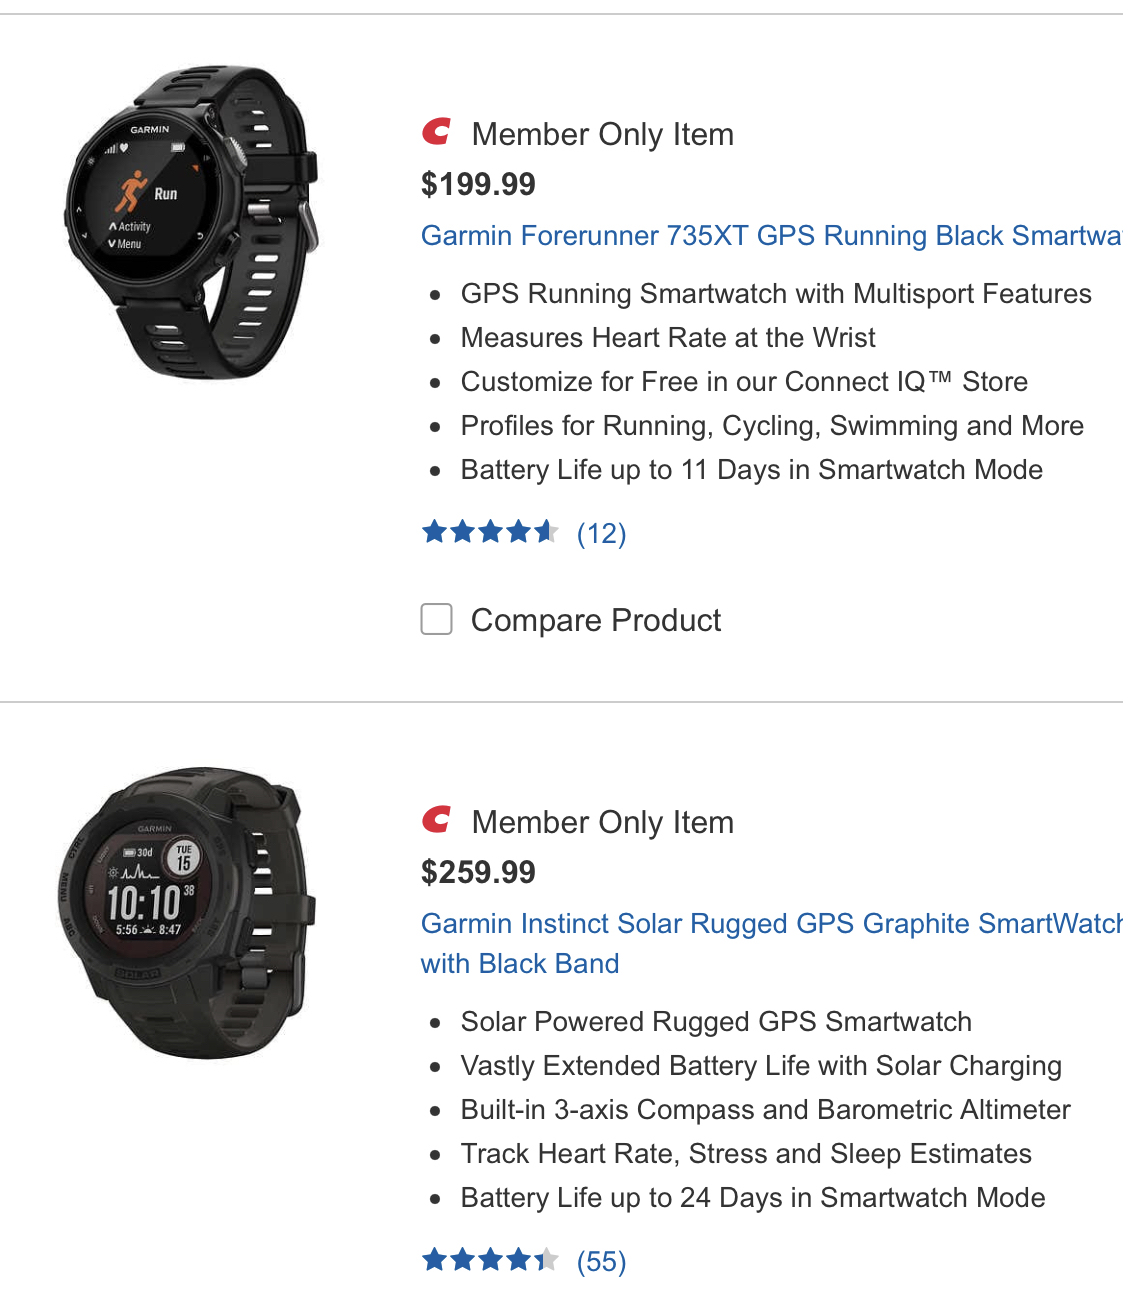This screenshot has height=1311, width=1123.
Task: Click the $259.99 price
Action: (x=478, y=872)
